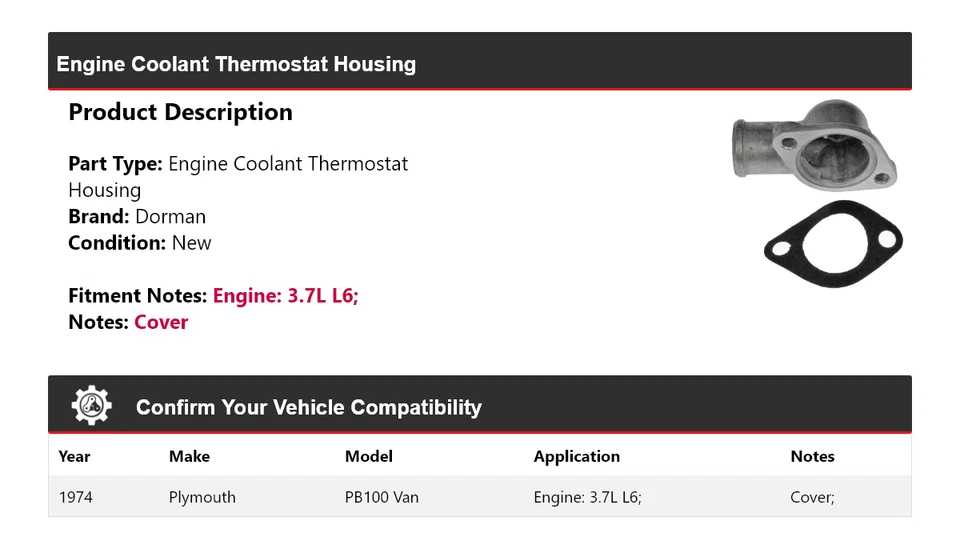Click the Product Description heading
Viewport: 960px width, 549px height.
180,112
